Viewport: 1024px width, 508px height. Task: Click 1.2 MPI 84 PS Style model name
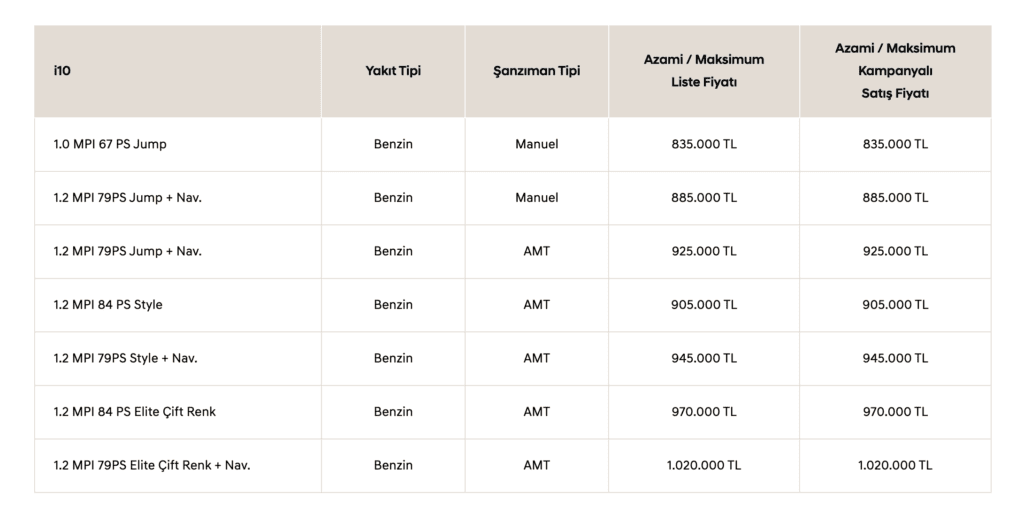pyautogui.click(x=108, y=305)
